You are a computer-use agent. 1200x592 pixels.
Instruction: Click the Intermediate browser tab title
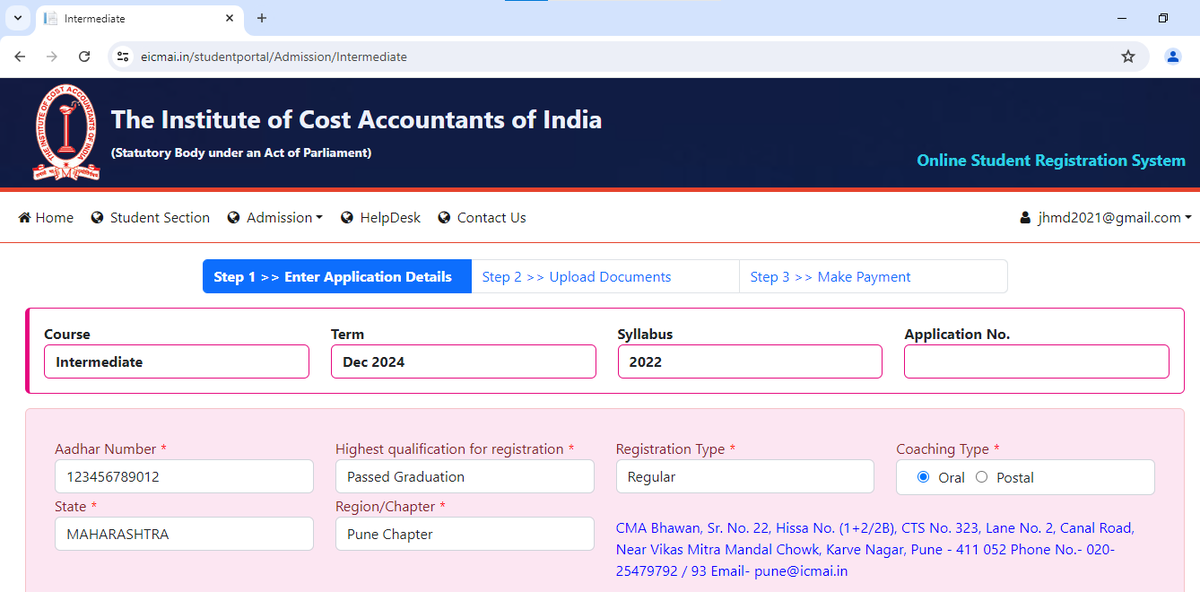tap(95, 18)
